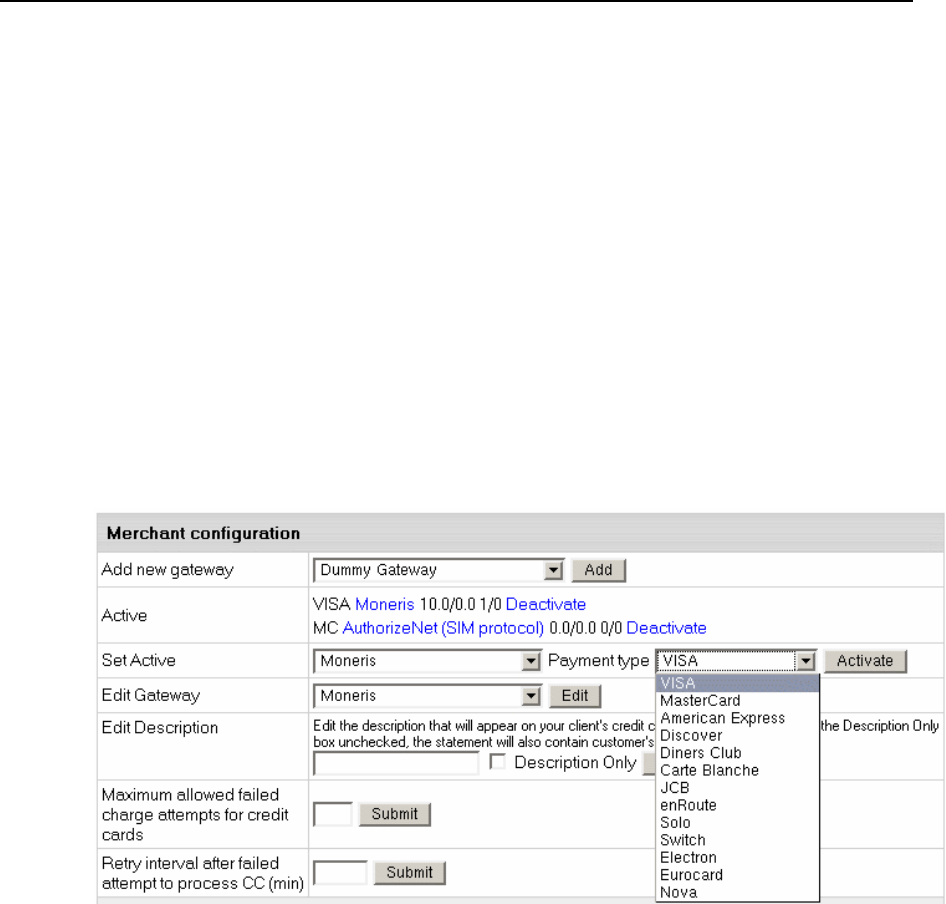Pick Diners Club payment type

(x=737, y=753)
